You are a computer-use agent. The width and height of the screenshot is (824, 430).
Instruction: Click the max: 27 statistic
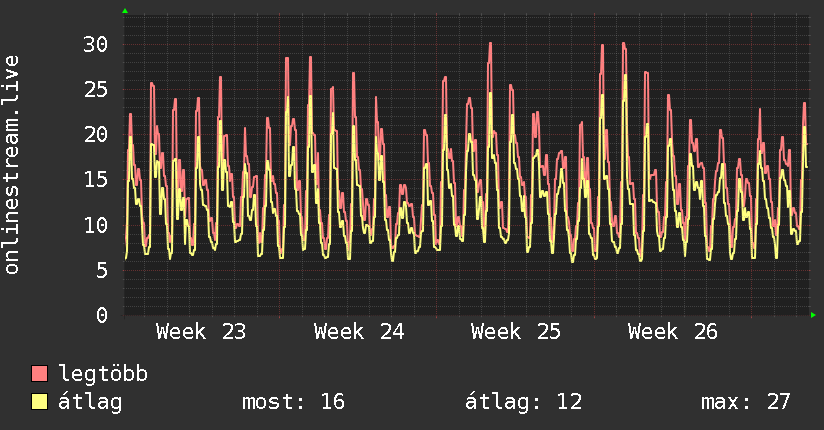pos(746,402)
